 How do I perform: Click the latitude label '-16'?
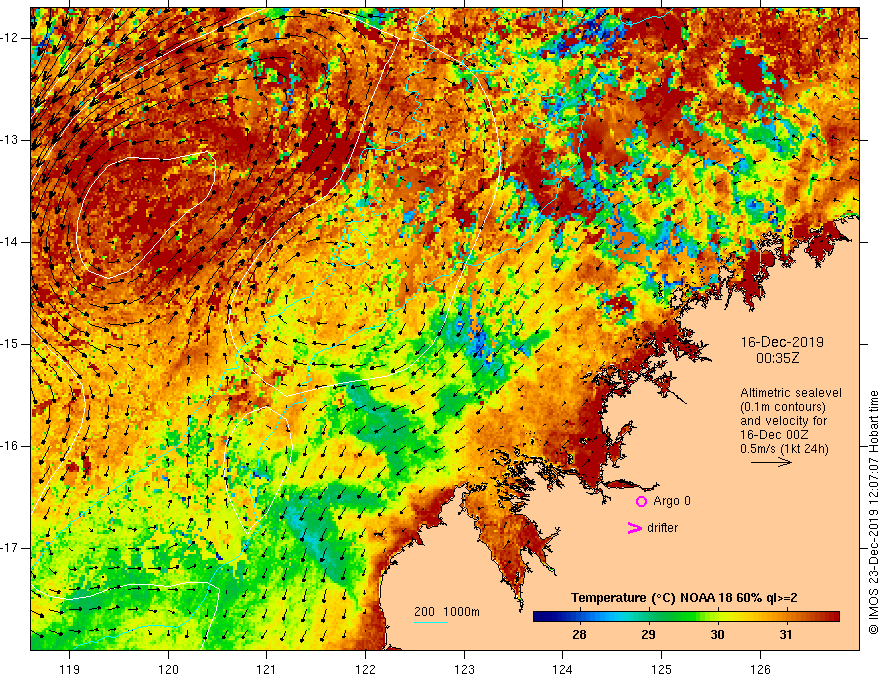pos(10,446)
